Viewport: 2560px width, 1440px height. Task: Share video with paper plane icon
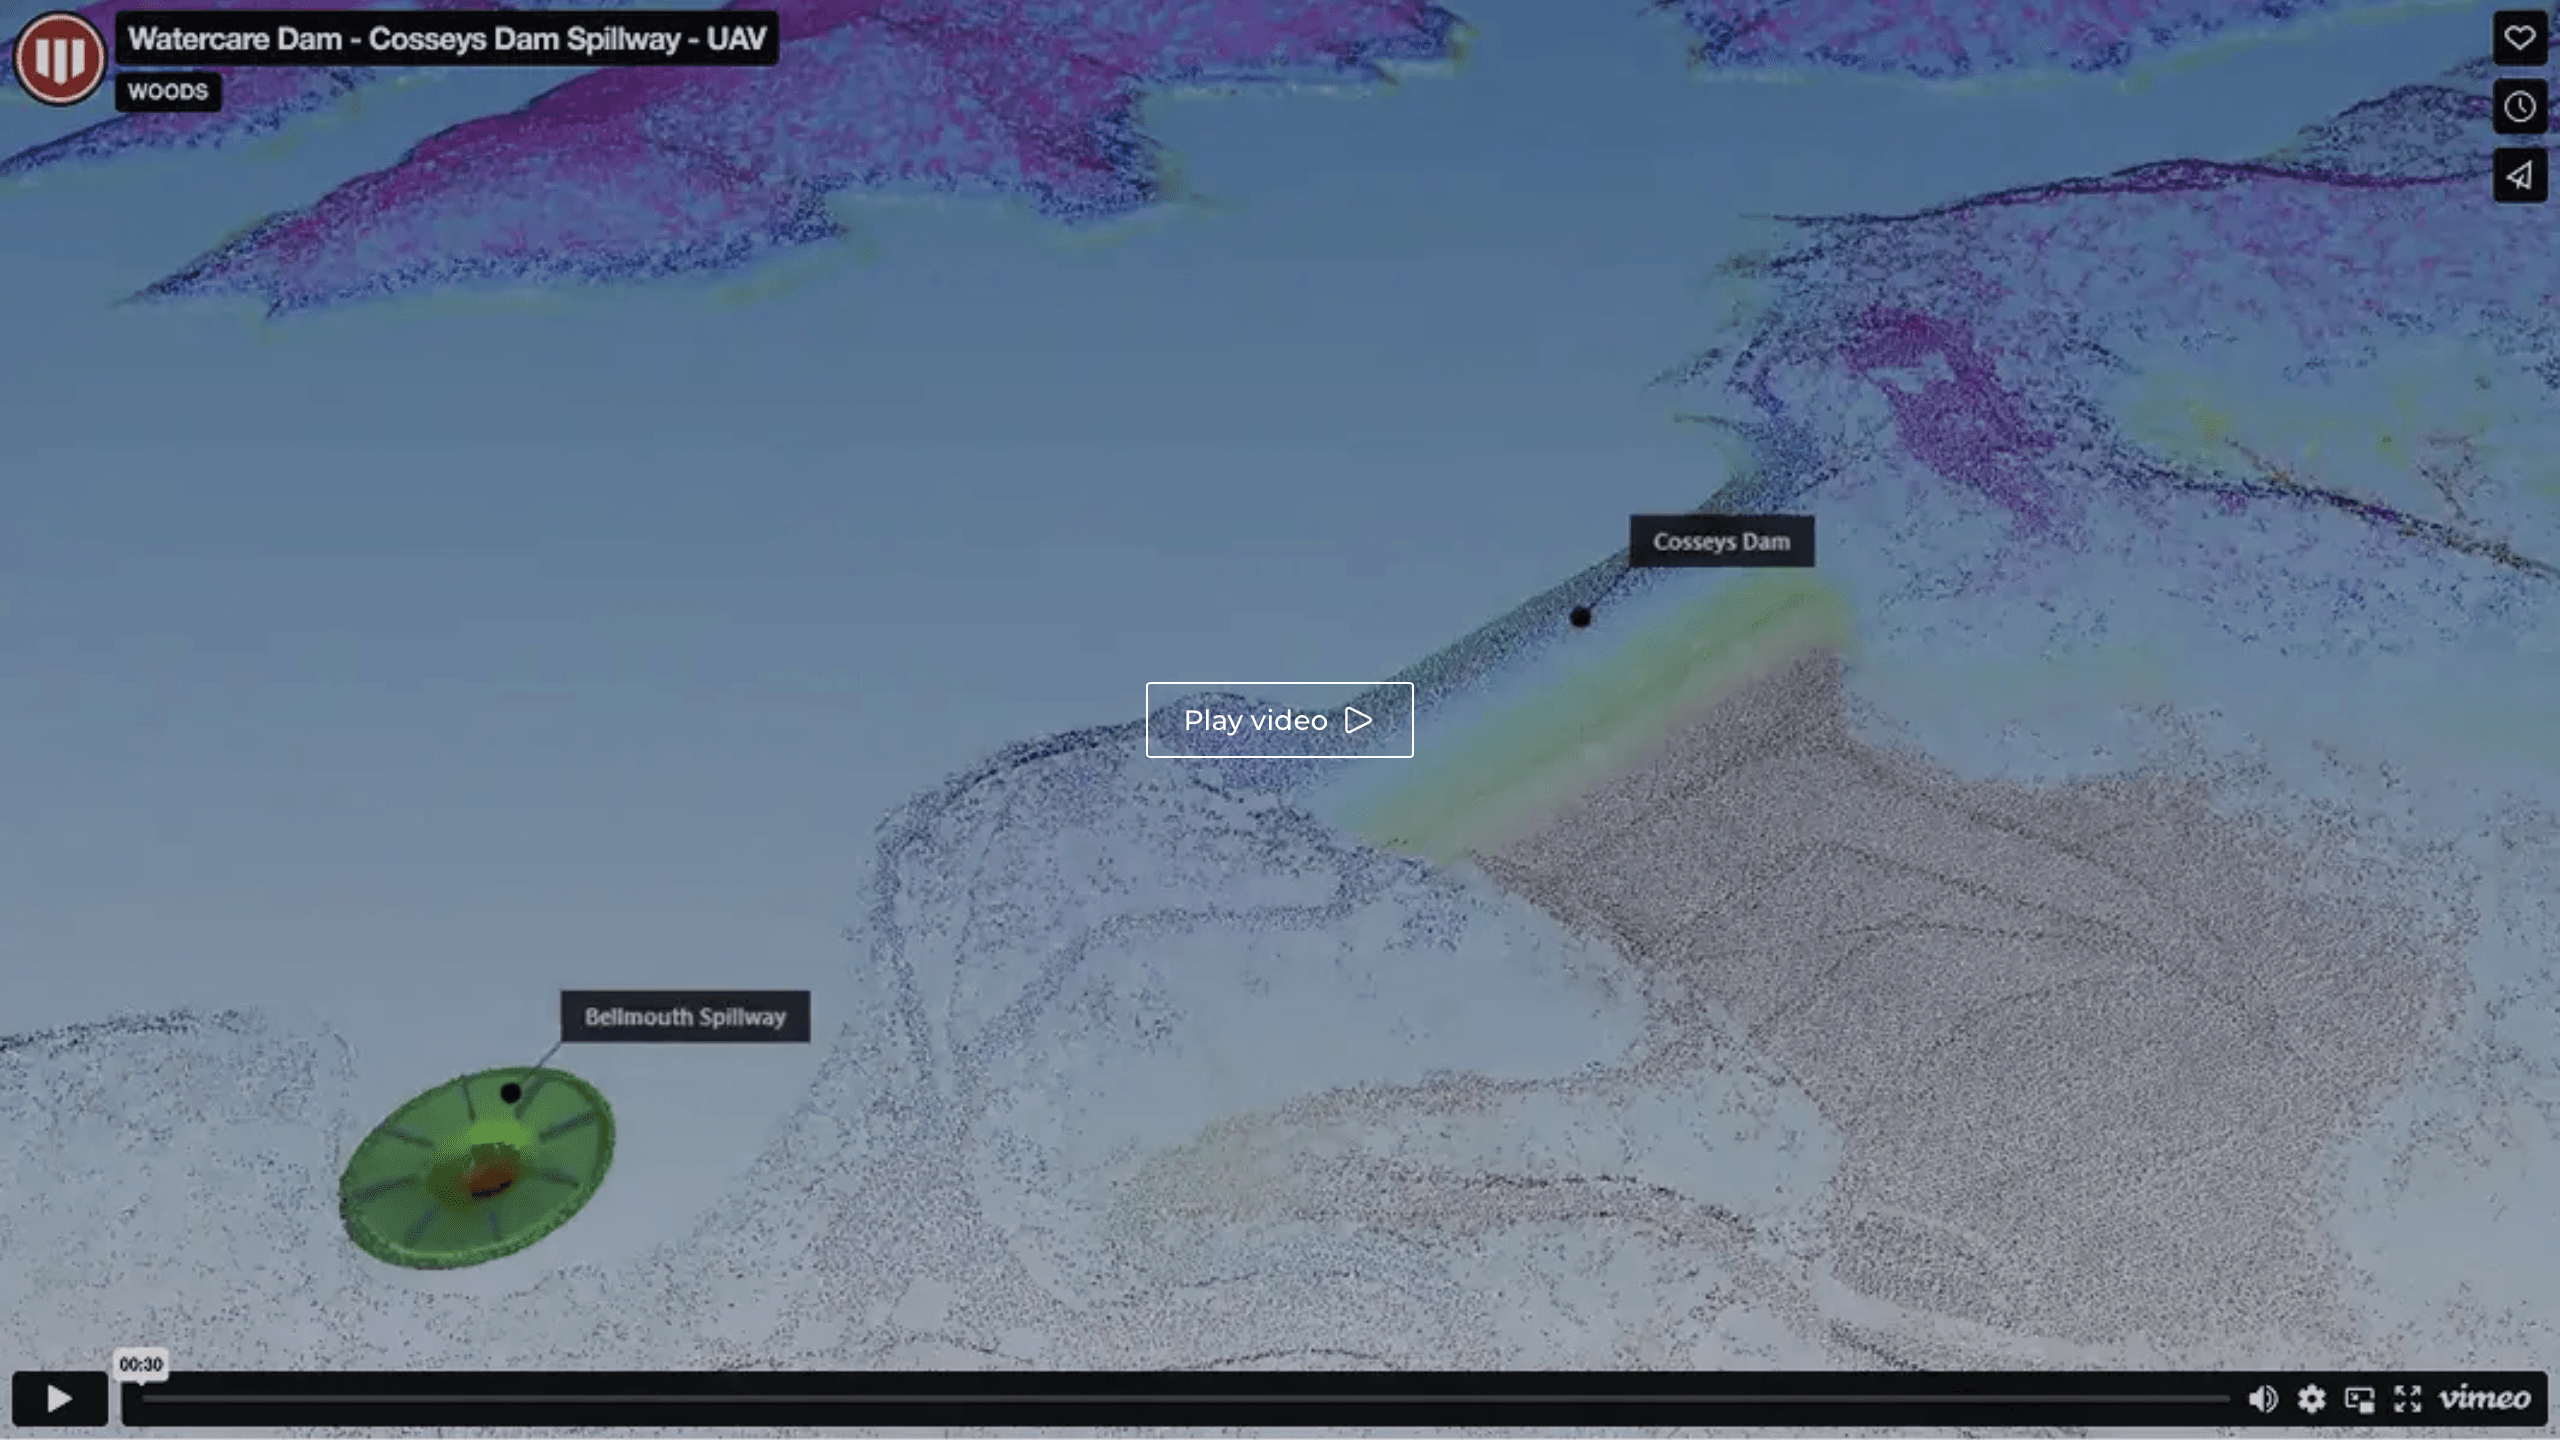(x=2519, y=176)
